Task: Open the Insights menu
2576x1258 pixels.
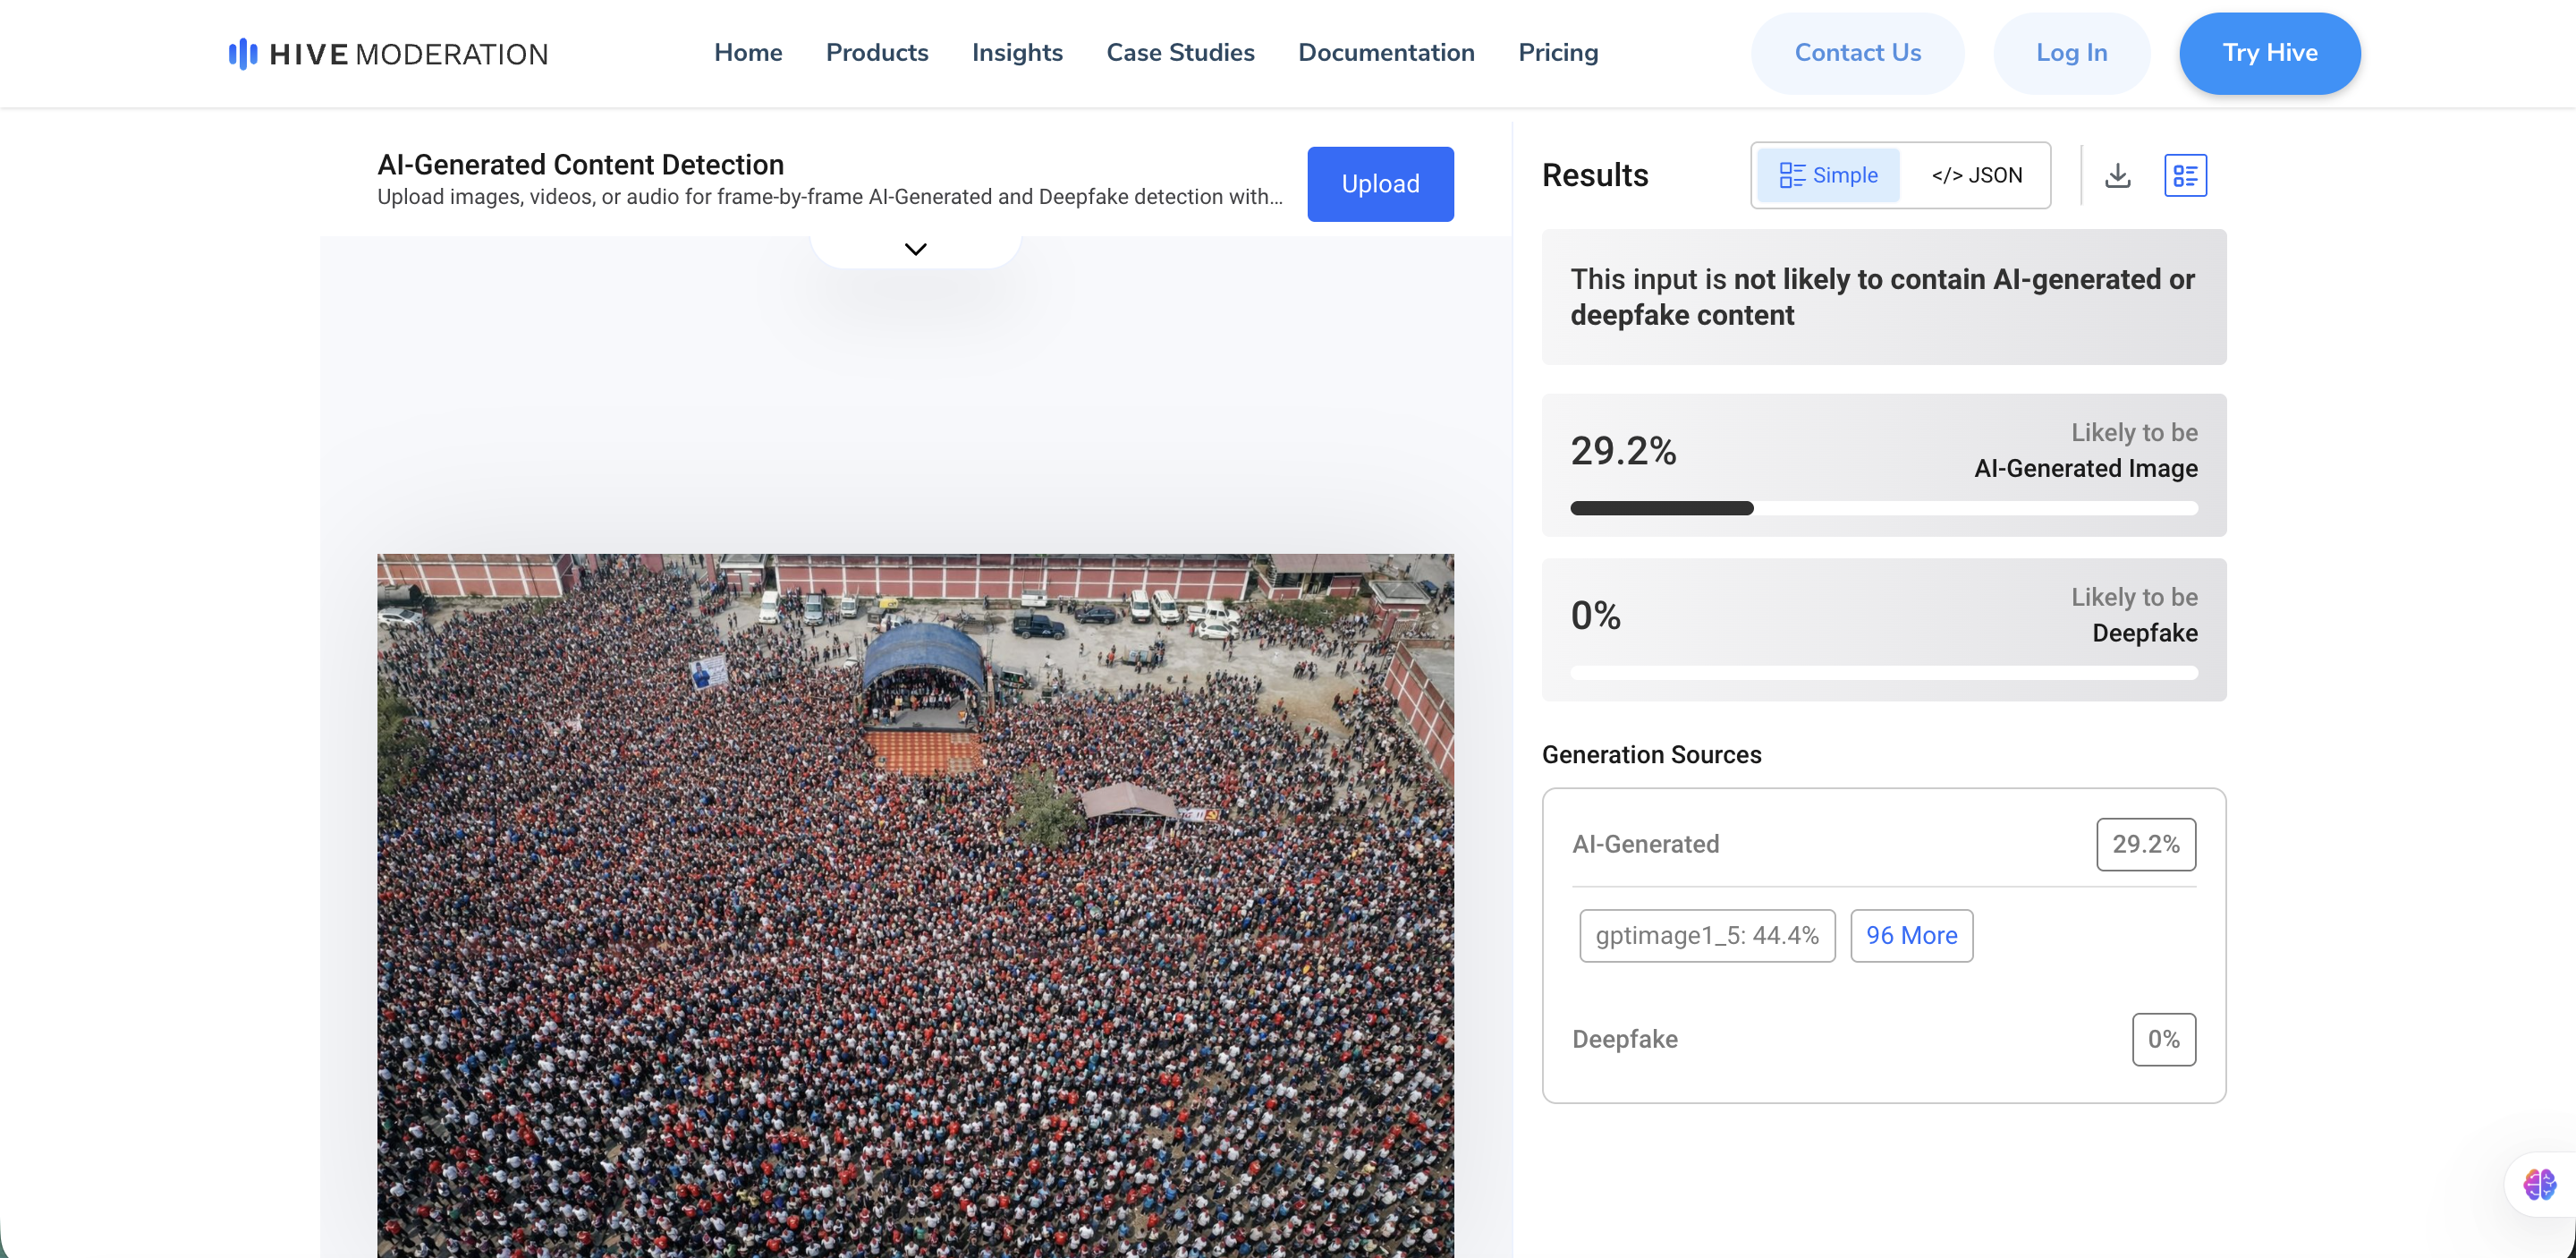Action: pyautogui.click(x=1016, y=53)
